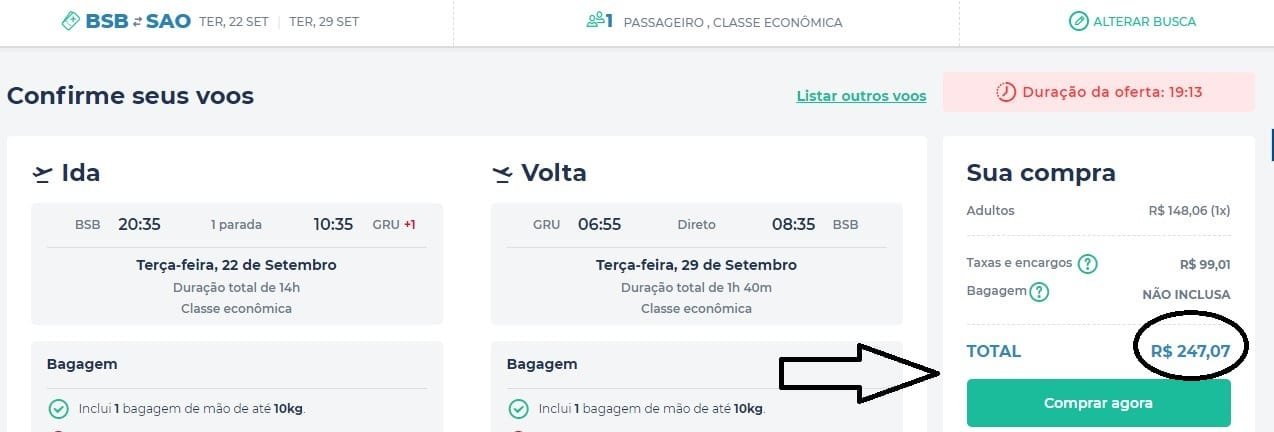Click the 1 parada stop indicator
This screenshot has height=432, width=1274.
tap(236, 225)
